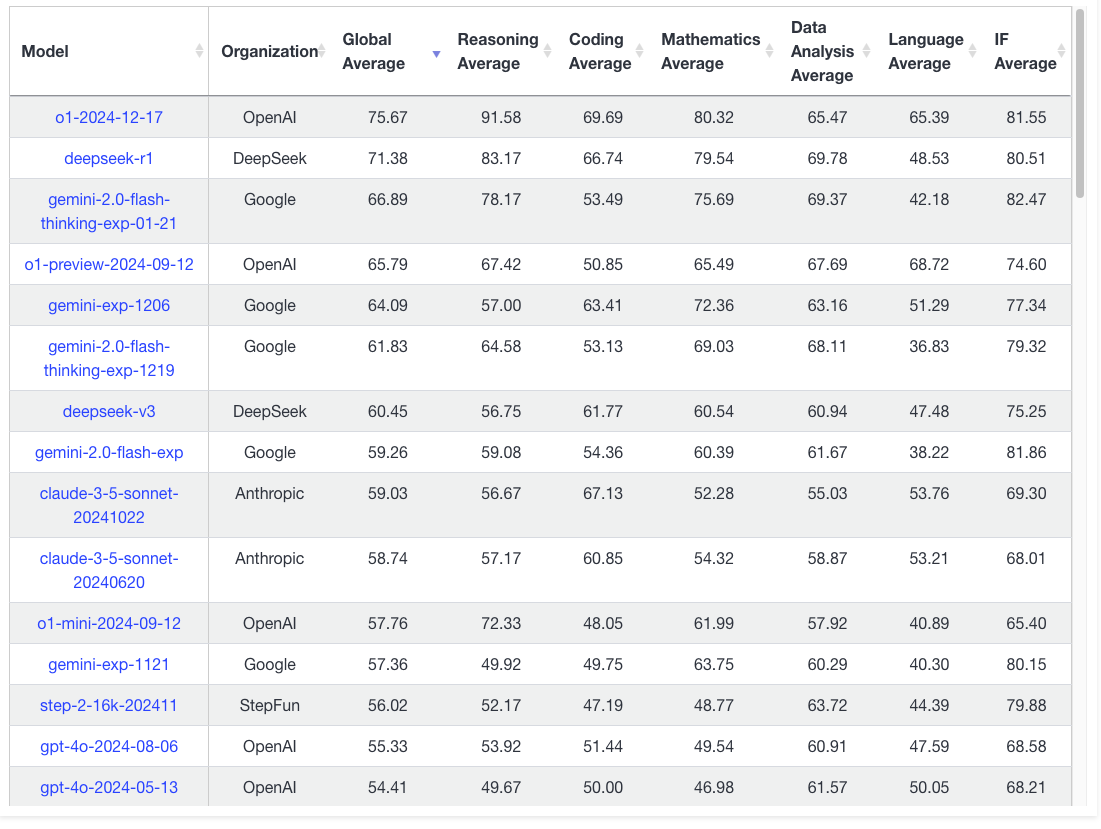Sort by Coding Average arrows
The height and width of the screenshot is (829, 1101).
tap(640, 51)
